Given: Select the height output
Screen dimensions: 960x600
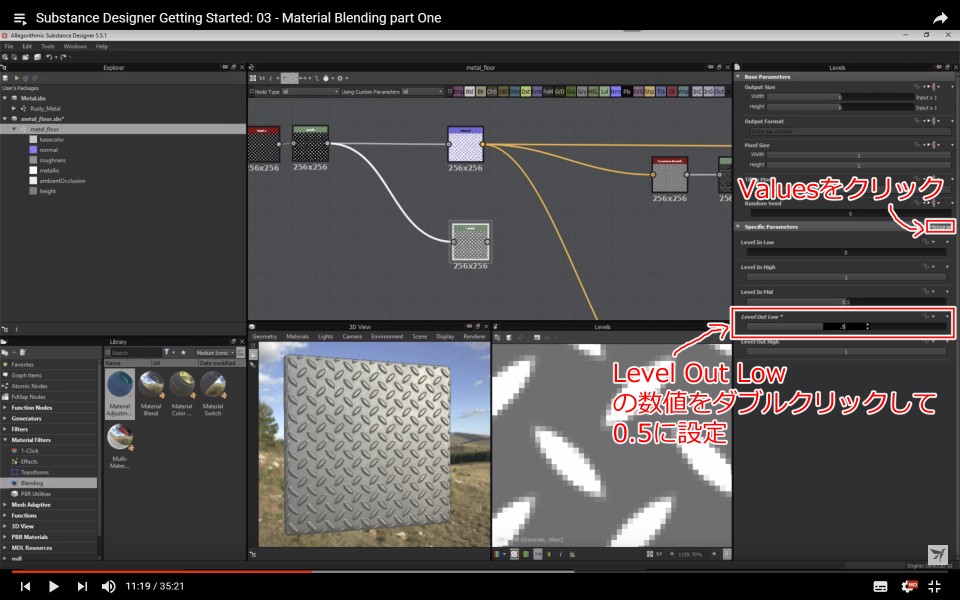Looking at the screenshot, I should point(47,192).
